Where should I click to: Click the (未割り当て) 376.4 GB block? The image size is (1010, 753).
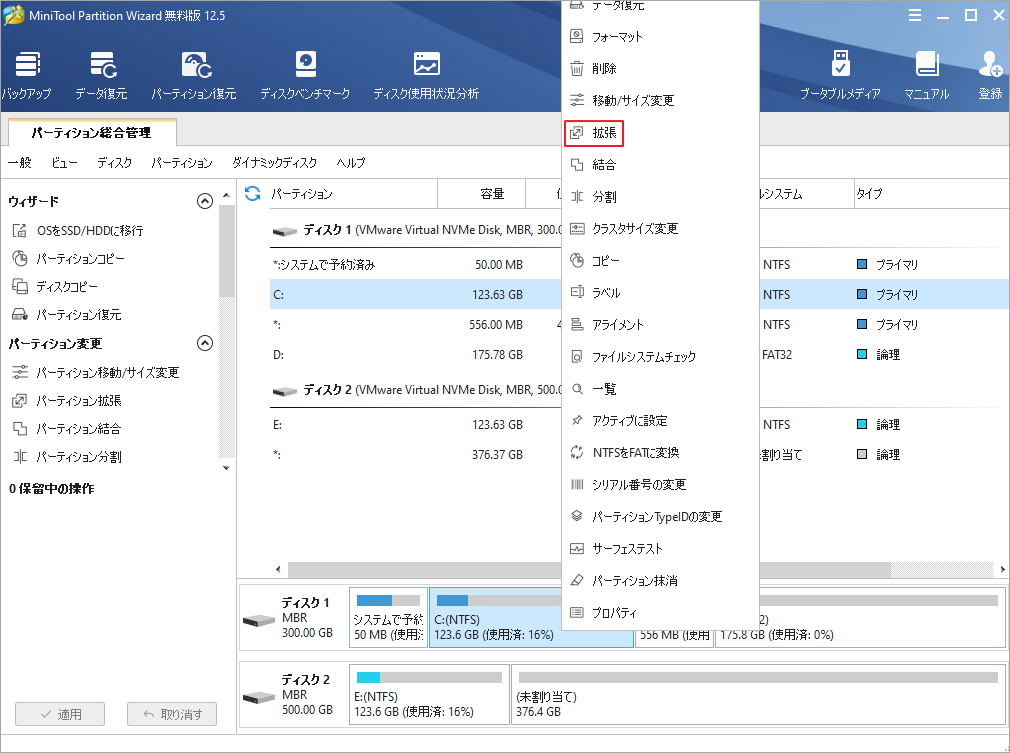pos(758,694)
